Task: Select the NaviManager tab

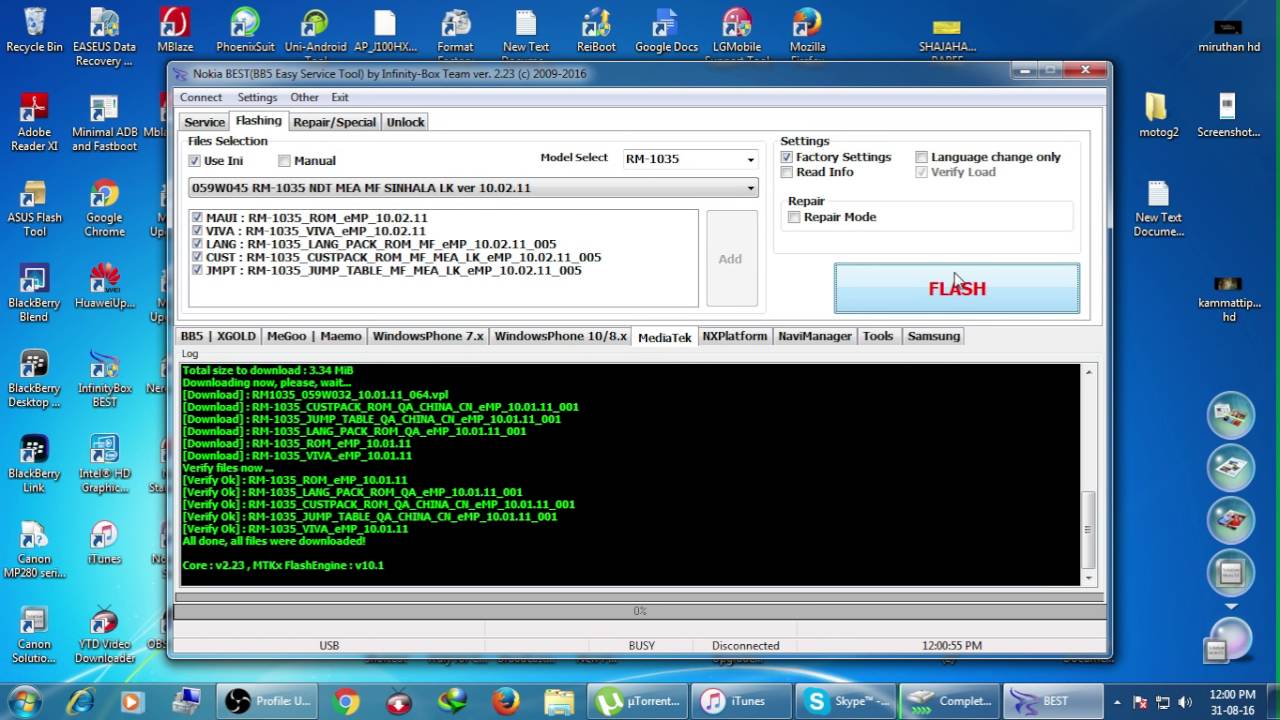Action: (x=814, y=336)
